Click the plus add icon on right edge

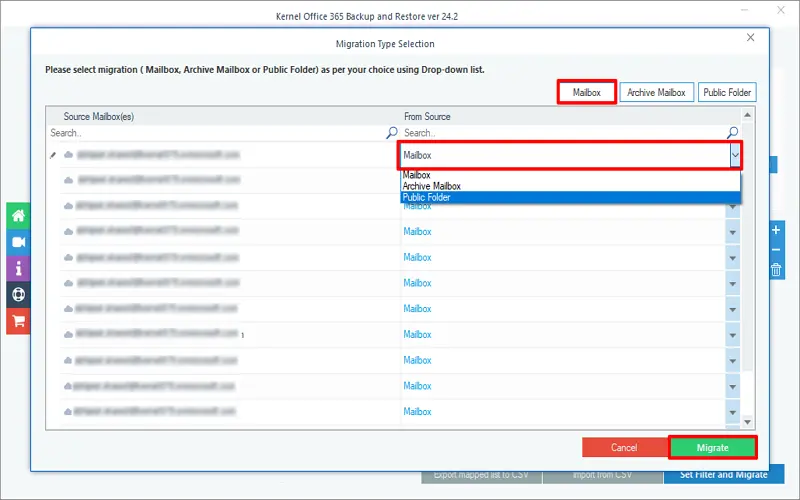pyautogui.click(x=776, y=230)
